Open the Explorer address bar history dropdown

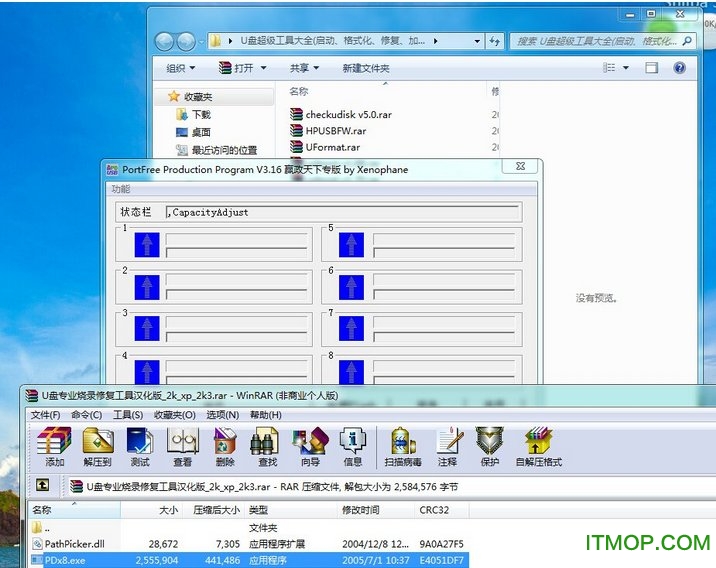tap(477, 41)
